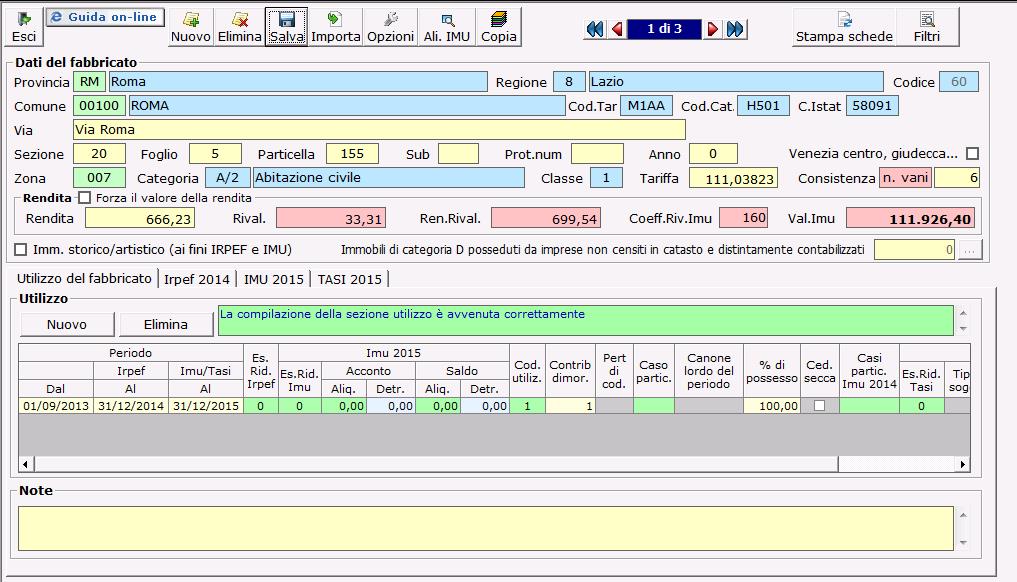
Task: Click the Nuovo toolbar icon
Action: 190,27
